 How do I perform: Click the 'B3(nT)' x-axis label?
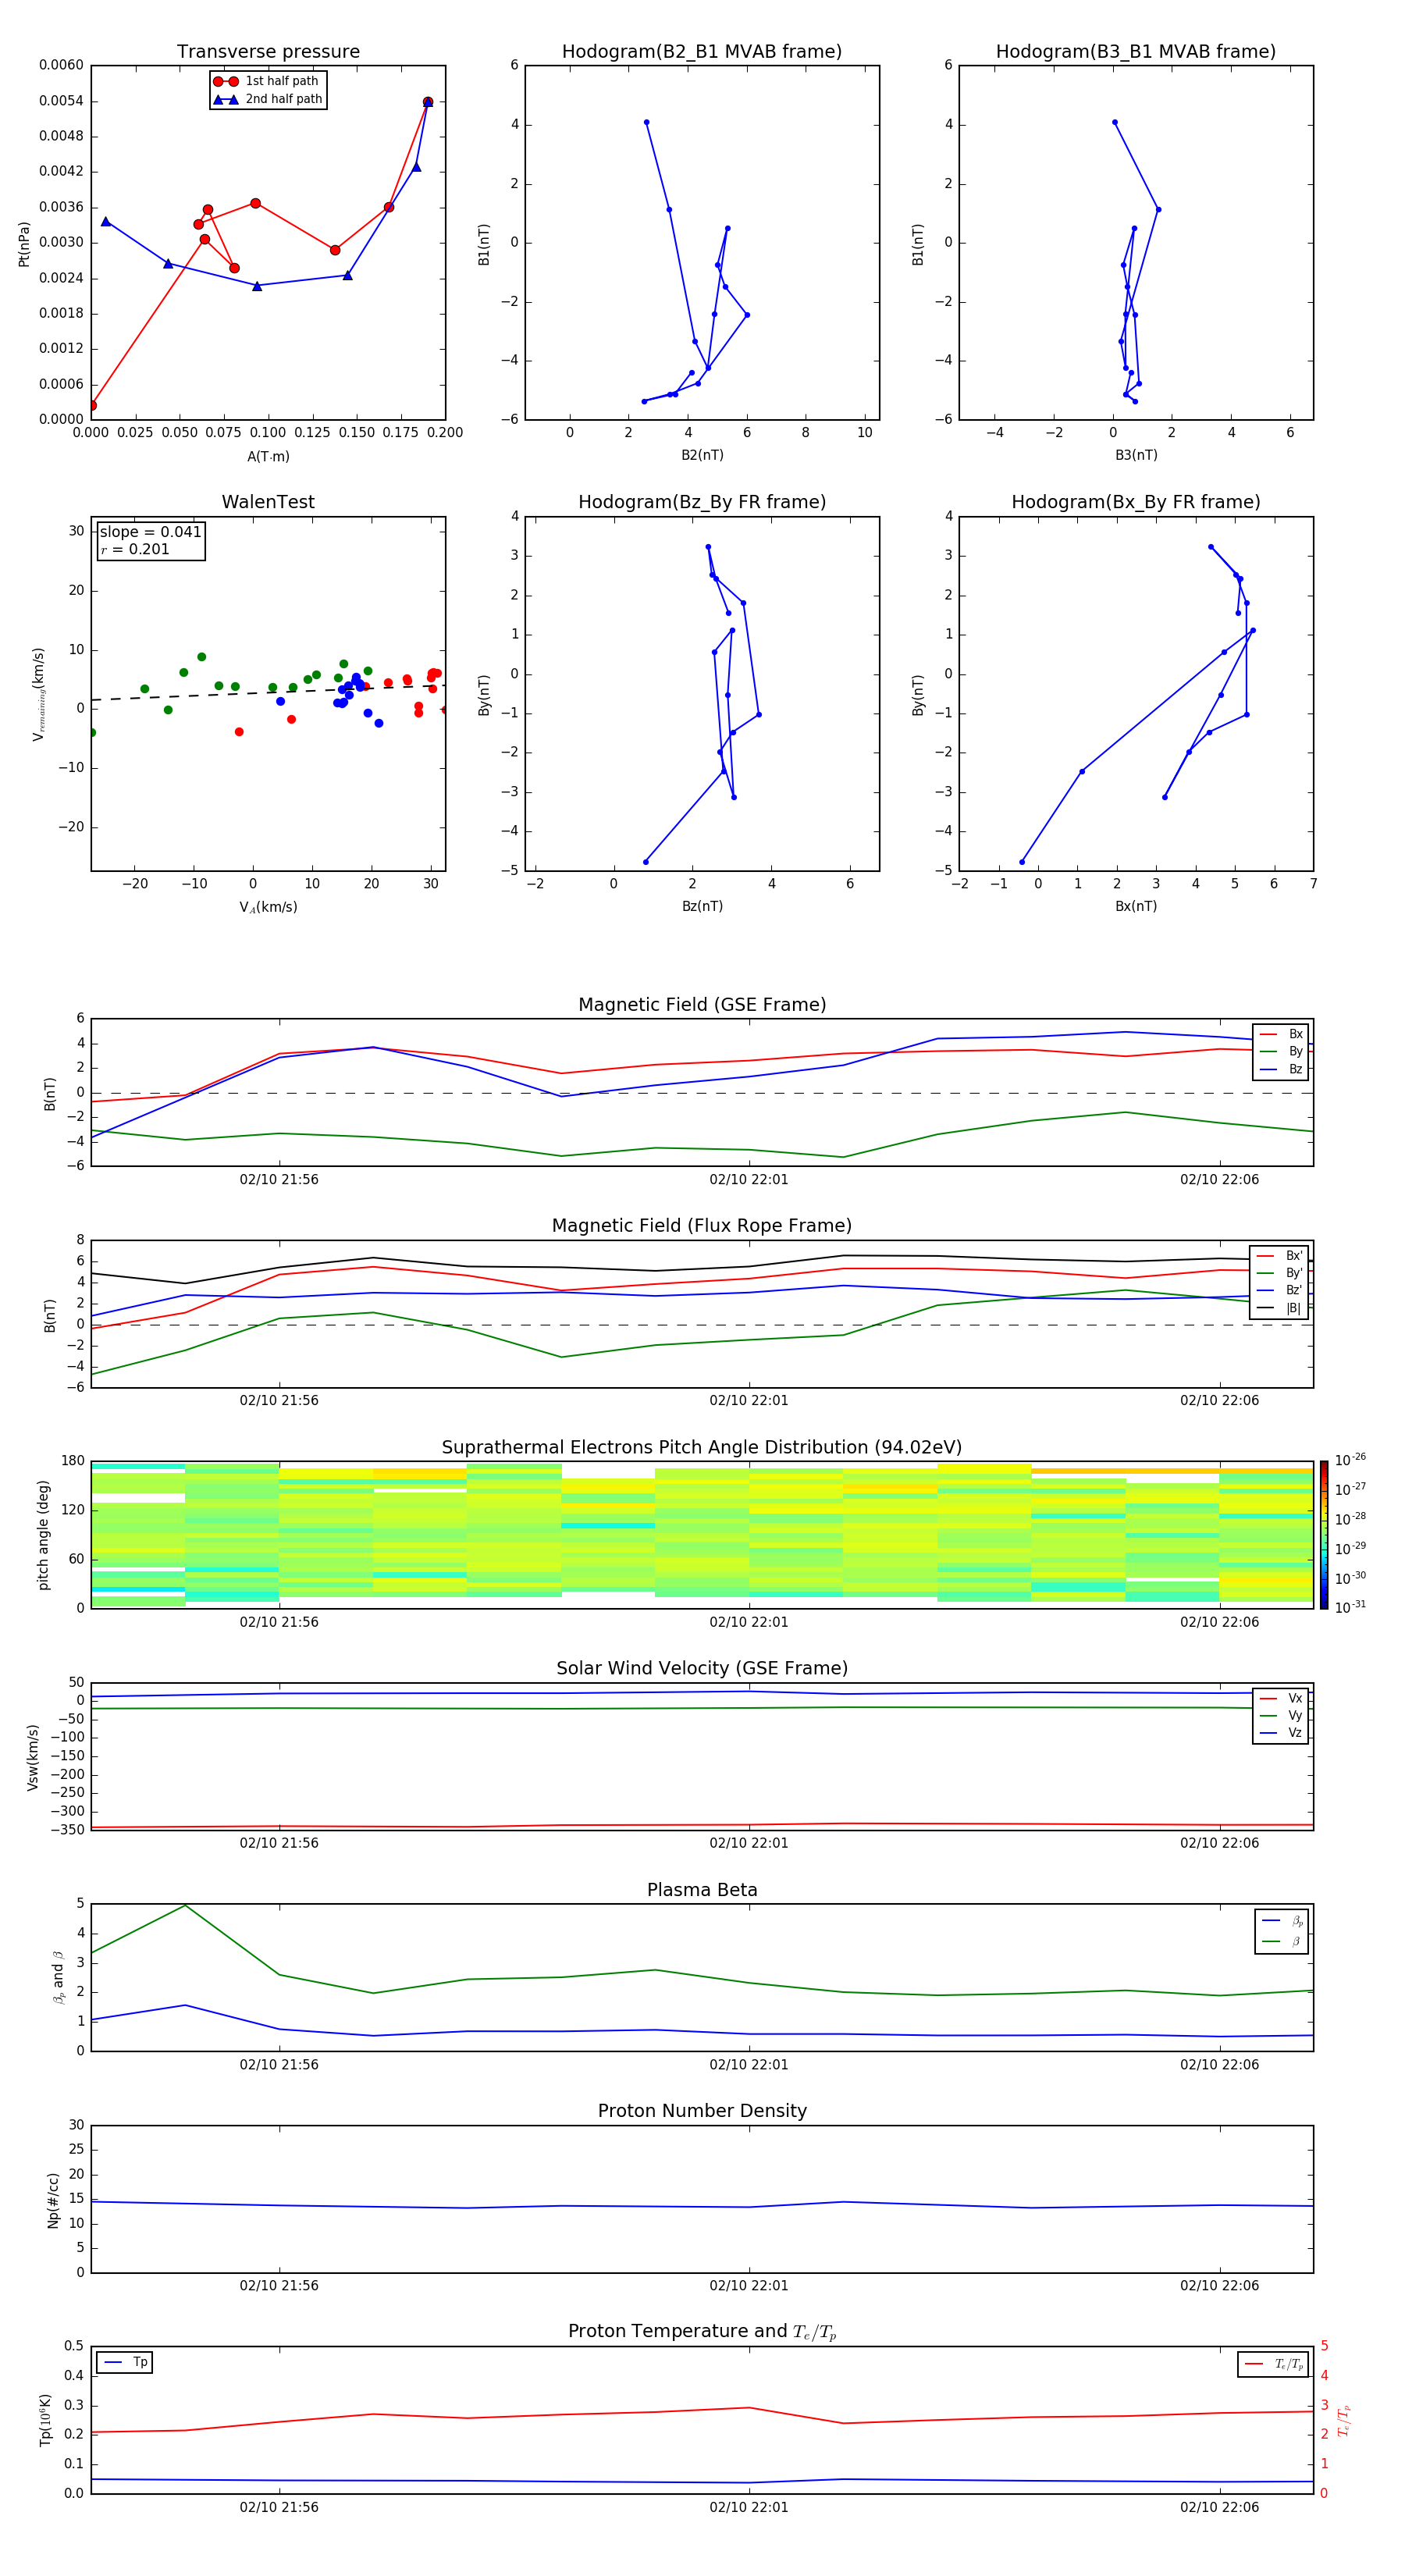coord(1136,455)
